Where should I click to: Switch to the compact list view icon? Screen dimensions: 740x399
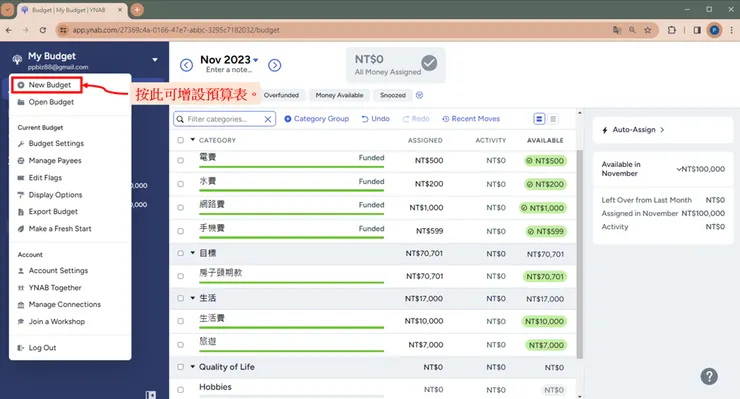pyautogui.click(x=553, y=119)
